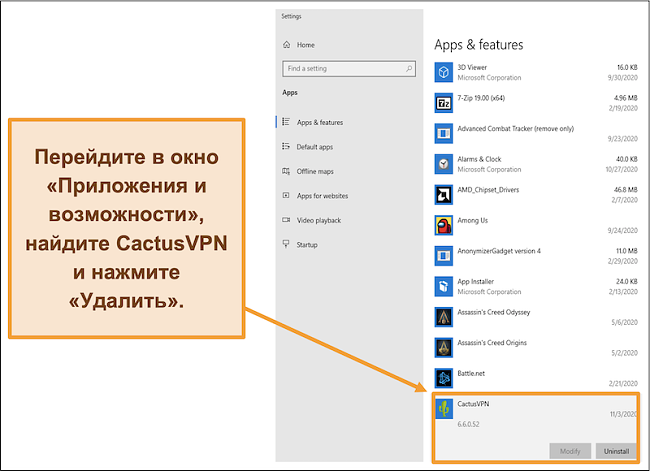The width and height of the screenshot is (650, 471).
Task: Focus the Find a setting search box
Action: click(x=349, y=68)
